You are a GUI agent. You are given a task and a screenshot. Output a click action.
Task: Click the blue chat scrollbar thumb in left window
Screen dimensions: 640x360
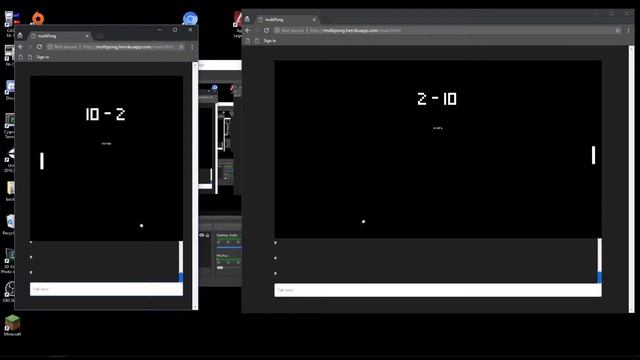tap(181, 277)
